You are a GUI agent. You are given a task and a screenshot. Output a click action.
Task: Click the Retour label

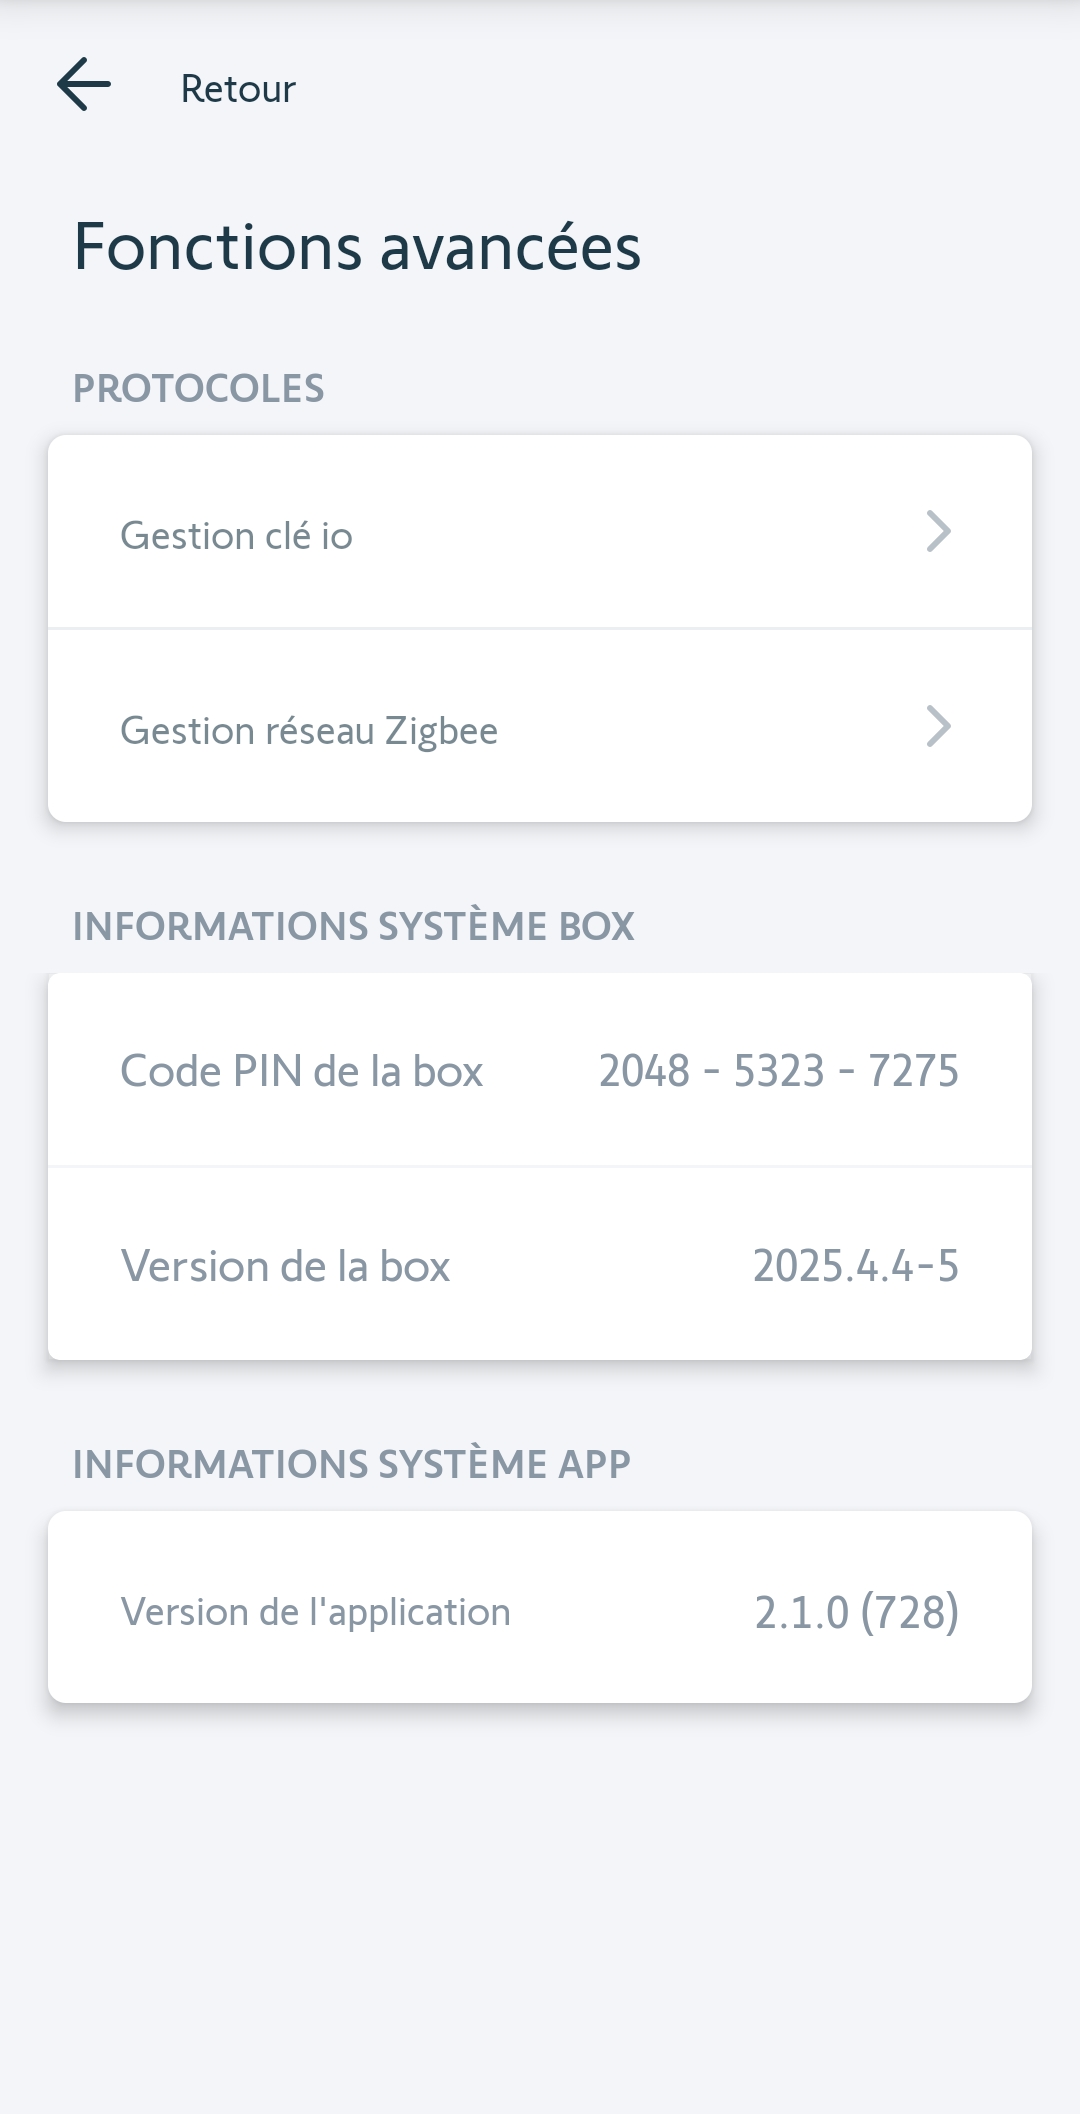coord(238,89)
